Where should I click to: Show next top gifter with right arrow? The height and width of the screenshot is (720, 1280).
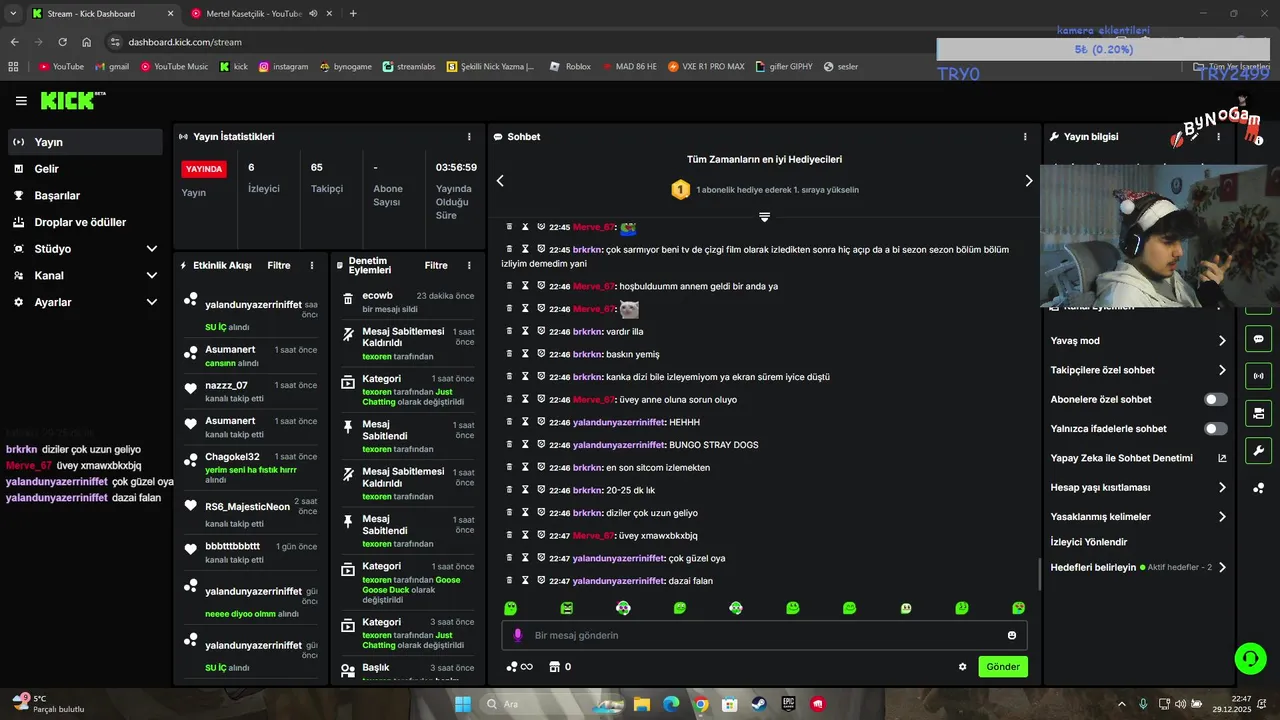(x=1028, y=181)
